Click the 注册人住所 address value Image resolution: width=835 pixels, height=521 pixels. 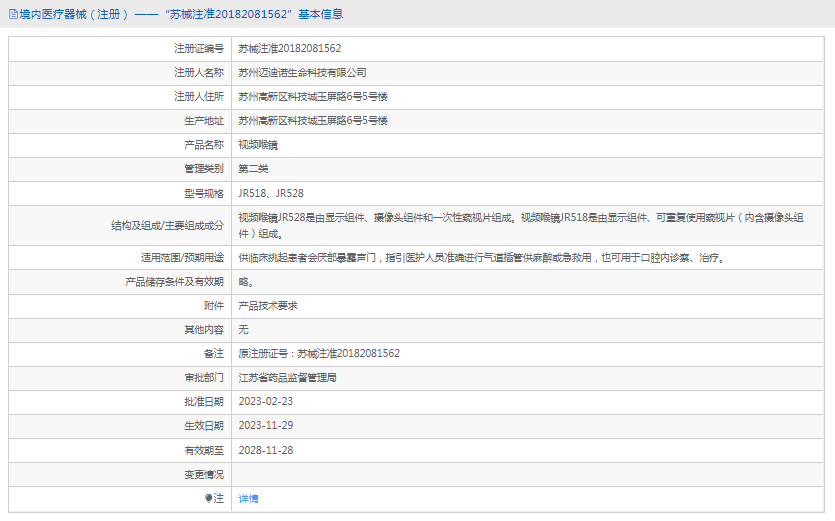pyautogui.click(x=313, y=96)
